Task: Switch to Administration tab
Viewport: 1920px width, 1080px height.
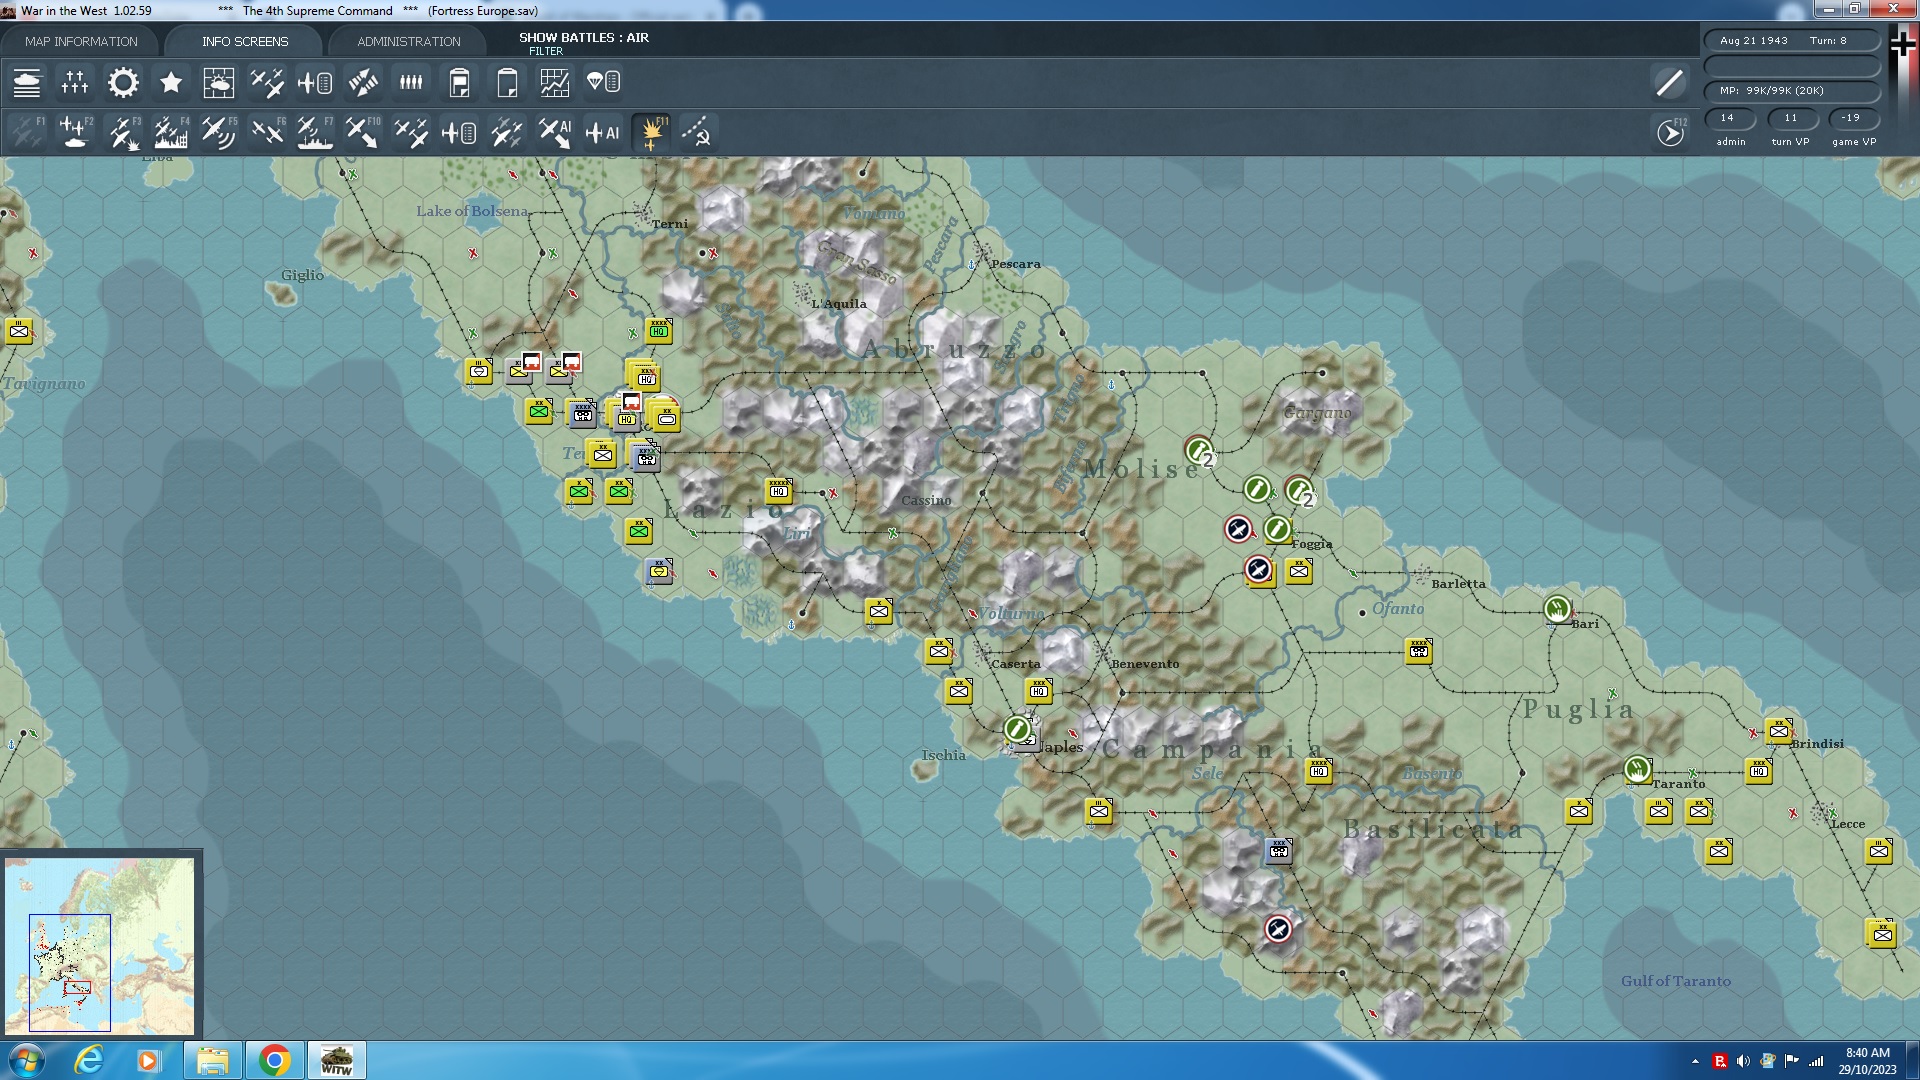Action: pyautogui.click(x=408, y=41)
